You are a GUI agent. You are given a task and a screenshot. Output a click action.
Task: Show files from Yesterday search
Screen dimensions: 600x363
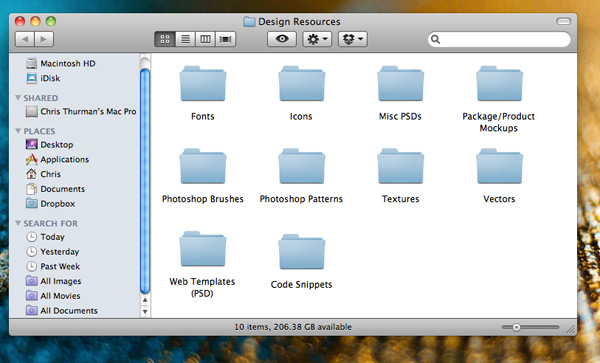(53, 252)
